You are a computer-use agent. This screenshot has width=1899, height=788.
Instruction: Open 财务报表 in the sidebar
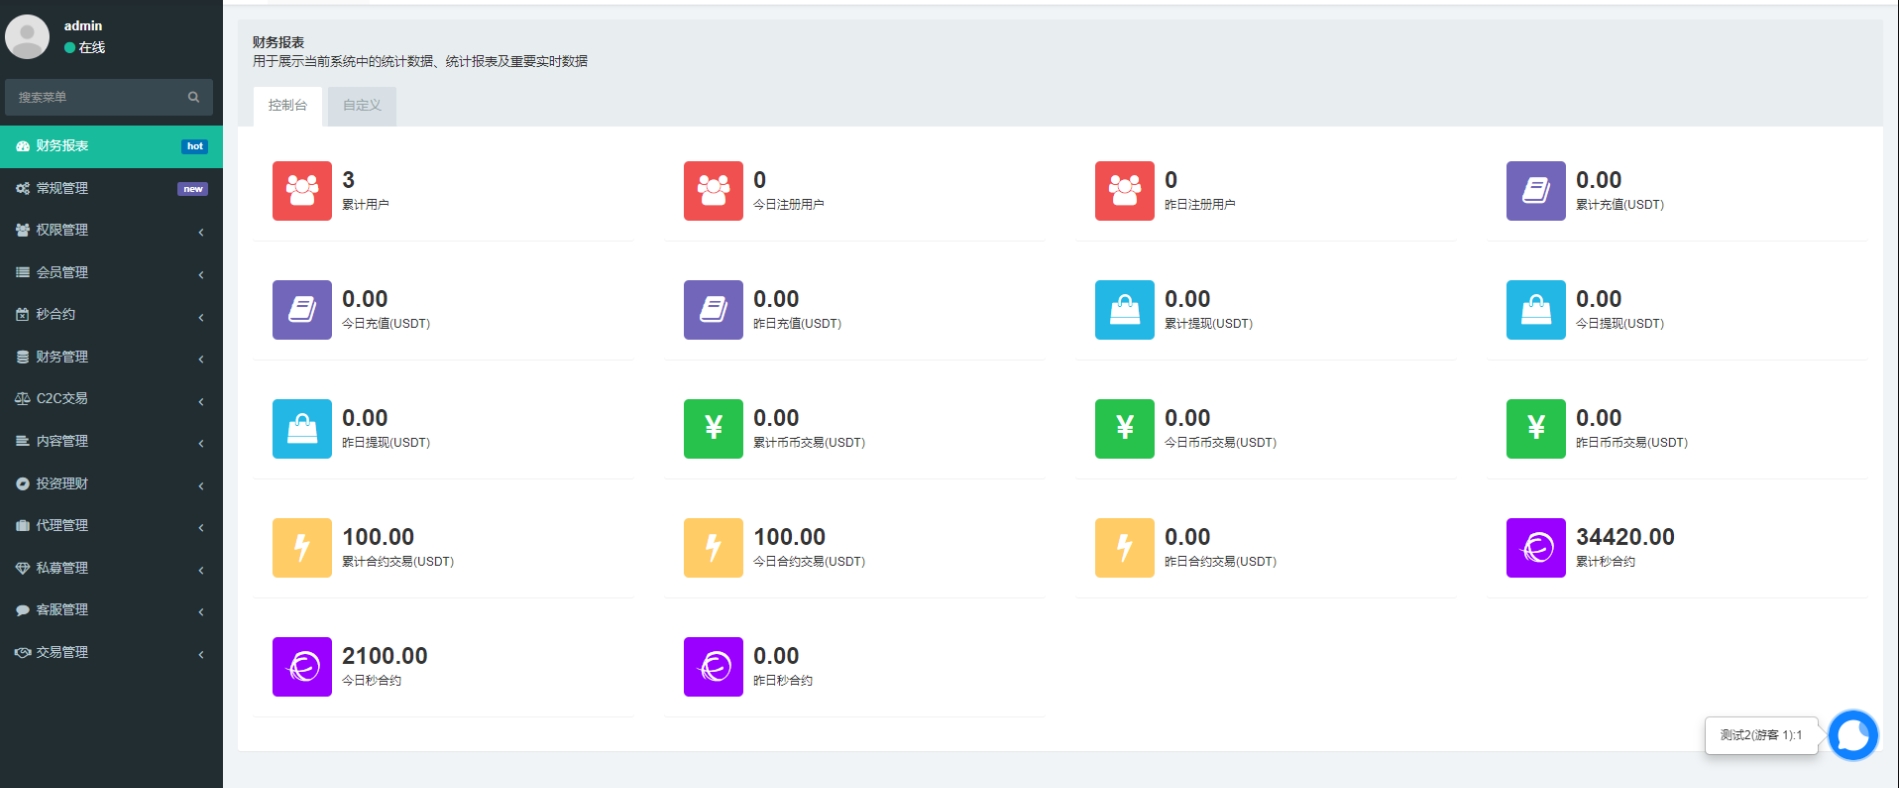pyautogui.click(x=110, y=146)
